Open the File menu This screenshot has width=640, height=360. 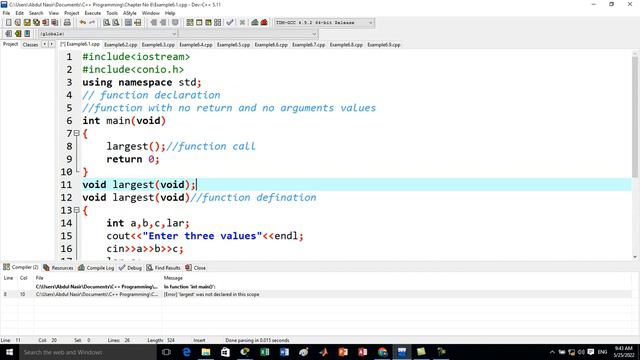click(7, 13)
